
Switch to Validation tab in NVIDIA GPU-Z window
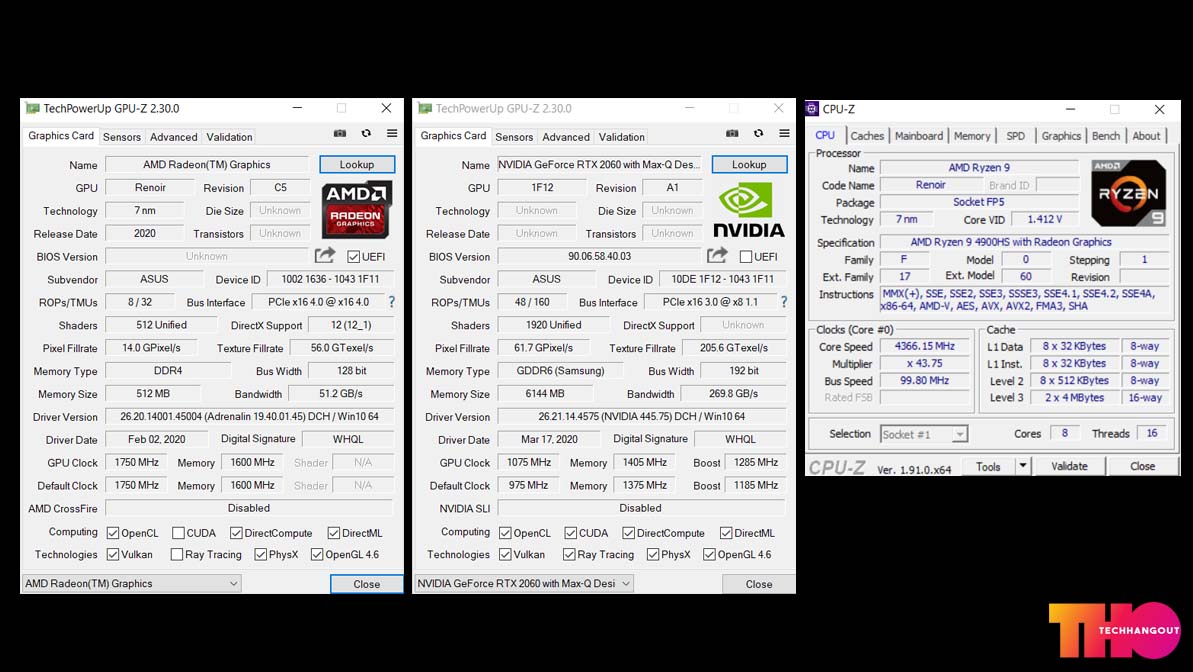[622, 137]
